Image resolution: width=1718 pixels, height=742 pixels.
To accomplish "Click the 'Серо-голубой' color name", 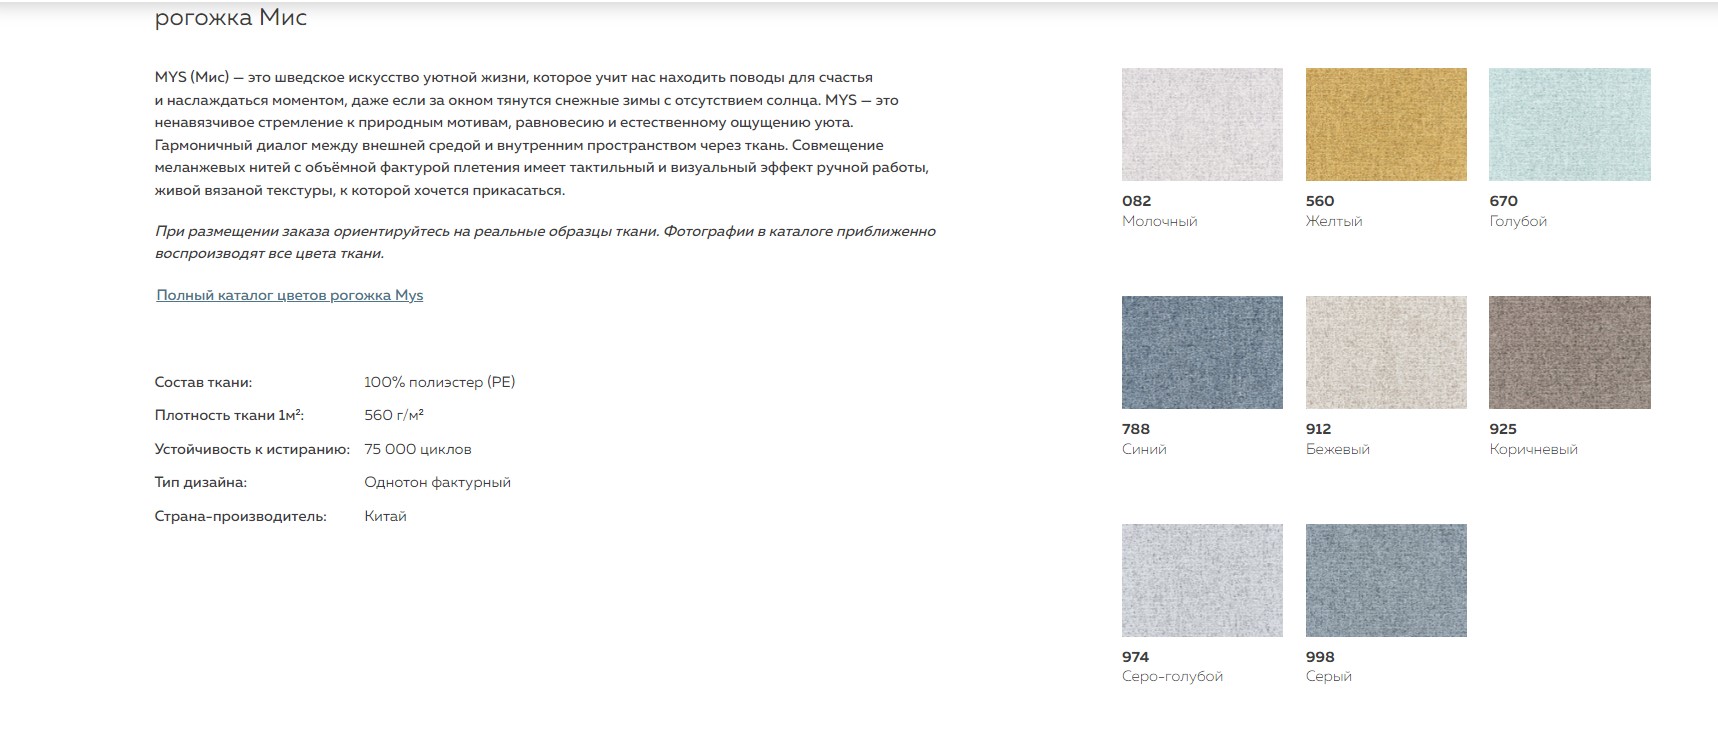I will click(x=1173, y=677).
